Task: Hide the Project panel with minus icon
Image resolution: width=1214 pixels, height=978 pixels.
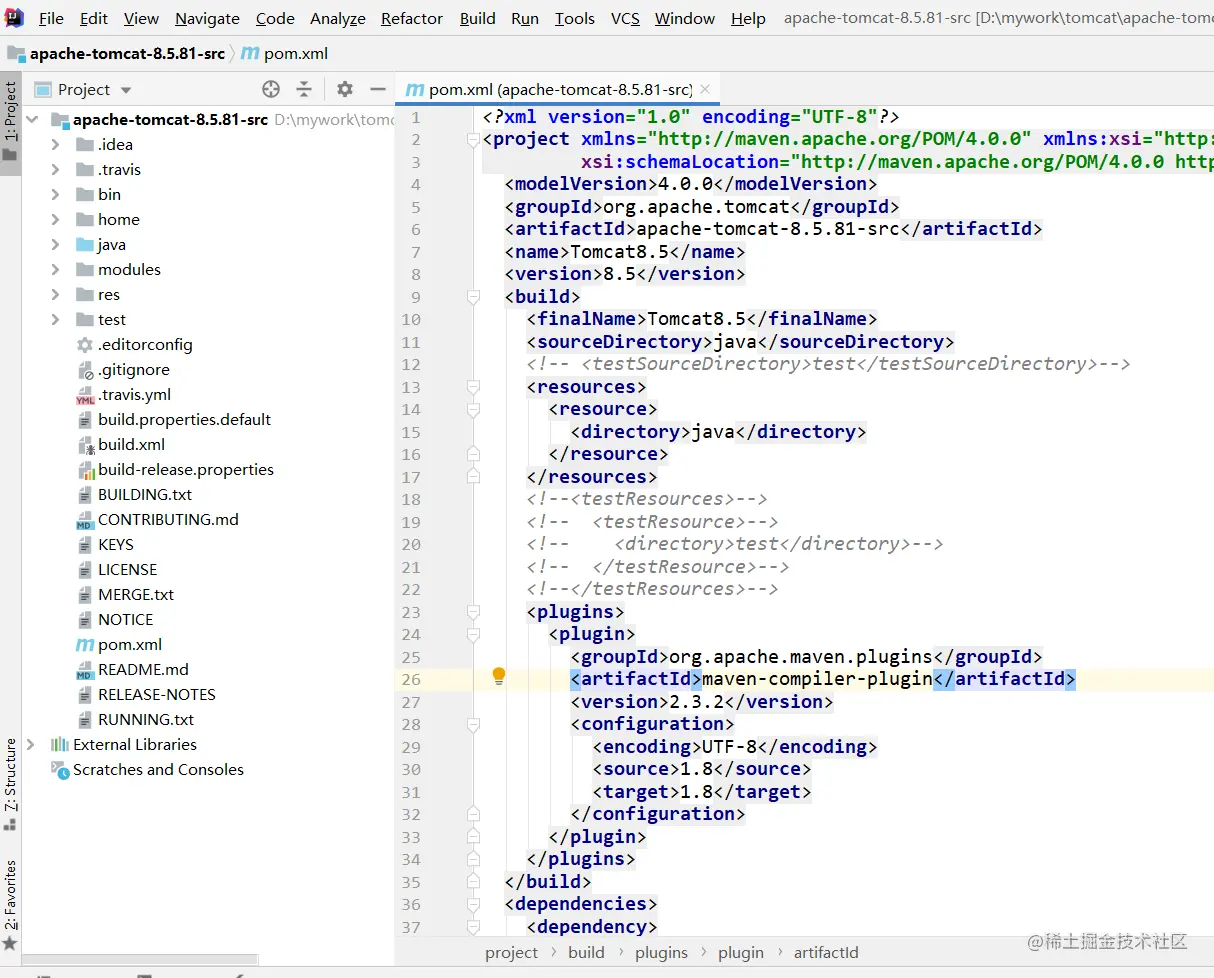Action: pos(378,89)
